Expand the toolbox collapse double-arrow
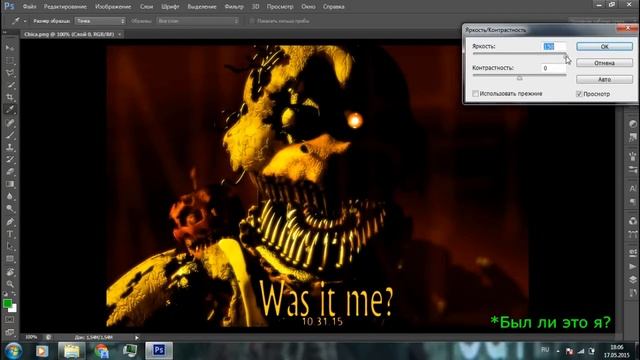This screenshot has height=360, width=640. pos(5,32)
